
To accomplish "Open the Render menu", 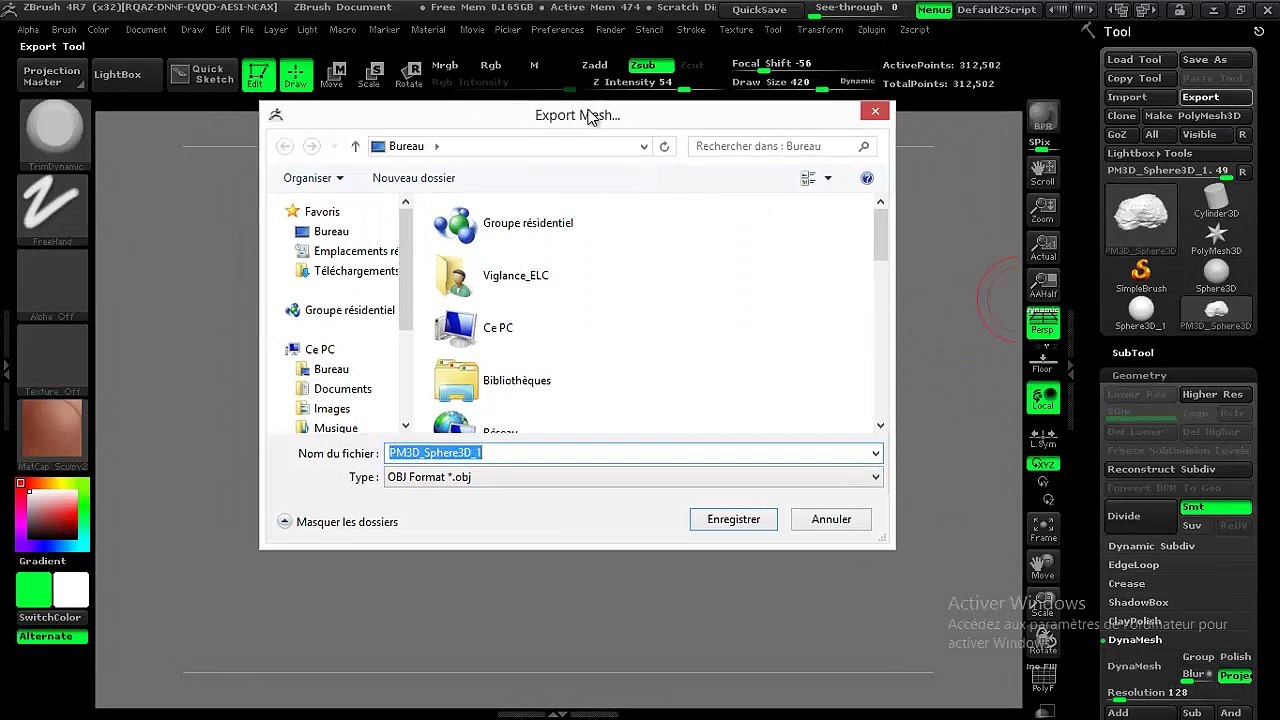I will point(611,30).
